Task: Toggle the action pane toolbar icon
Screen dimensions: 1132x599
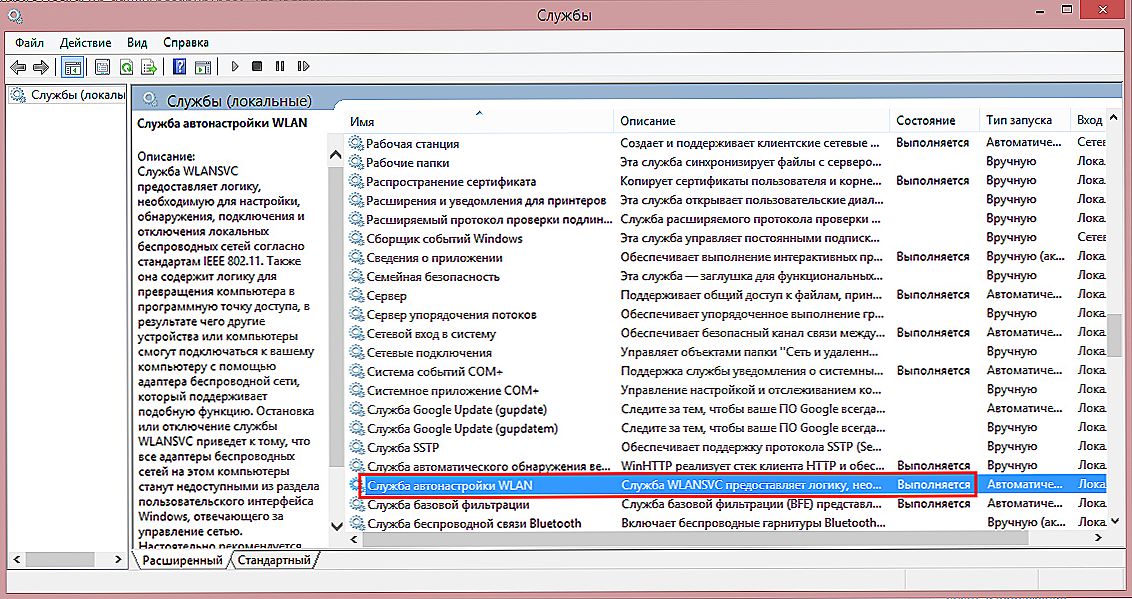Action: (204, 67)
